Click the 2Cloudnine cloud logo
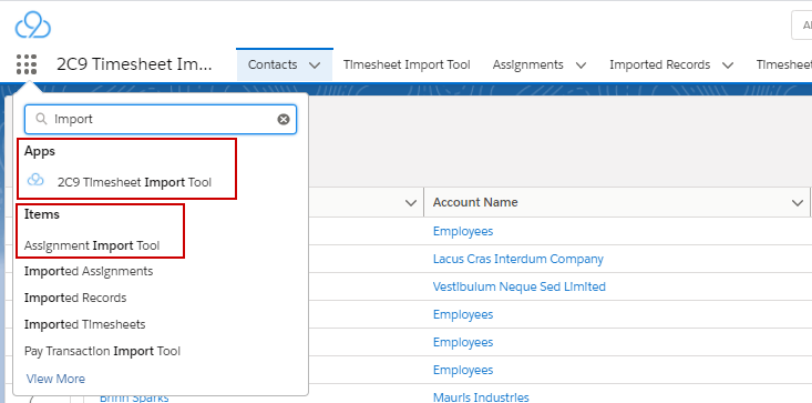The image size is (812, 403). coord(33,25)
